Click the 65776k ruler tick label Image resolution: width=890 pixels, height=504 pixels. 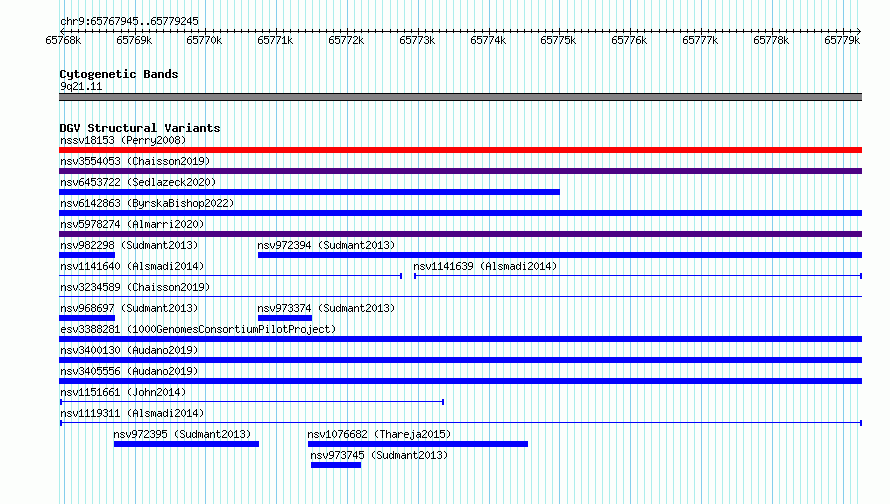coord(629,40)
